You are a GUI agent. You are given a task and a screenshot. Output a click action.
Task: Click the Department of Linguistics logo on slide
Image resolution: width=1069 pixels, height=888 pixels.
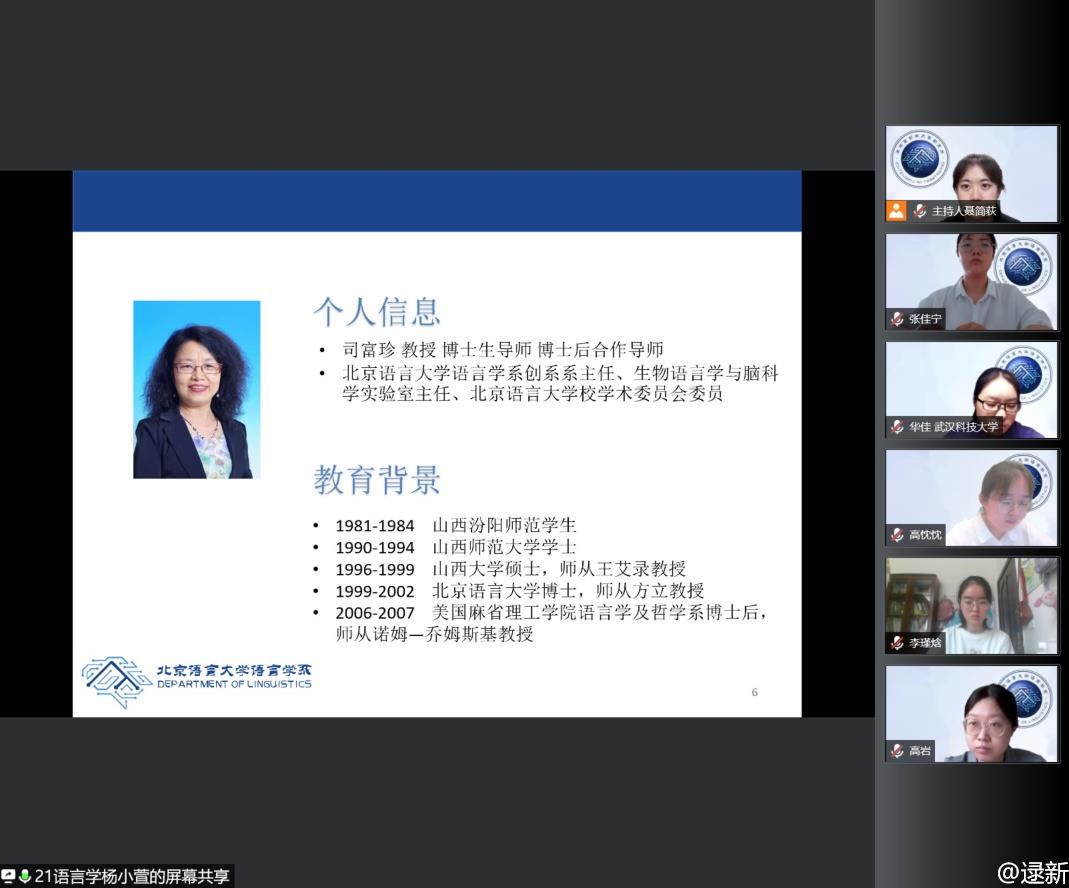[197, 680]
